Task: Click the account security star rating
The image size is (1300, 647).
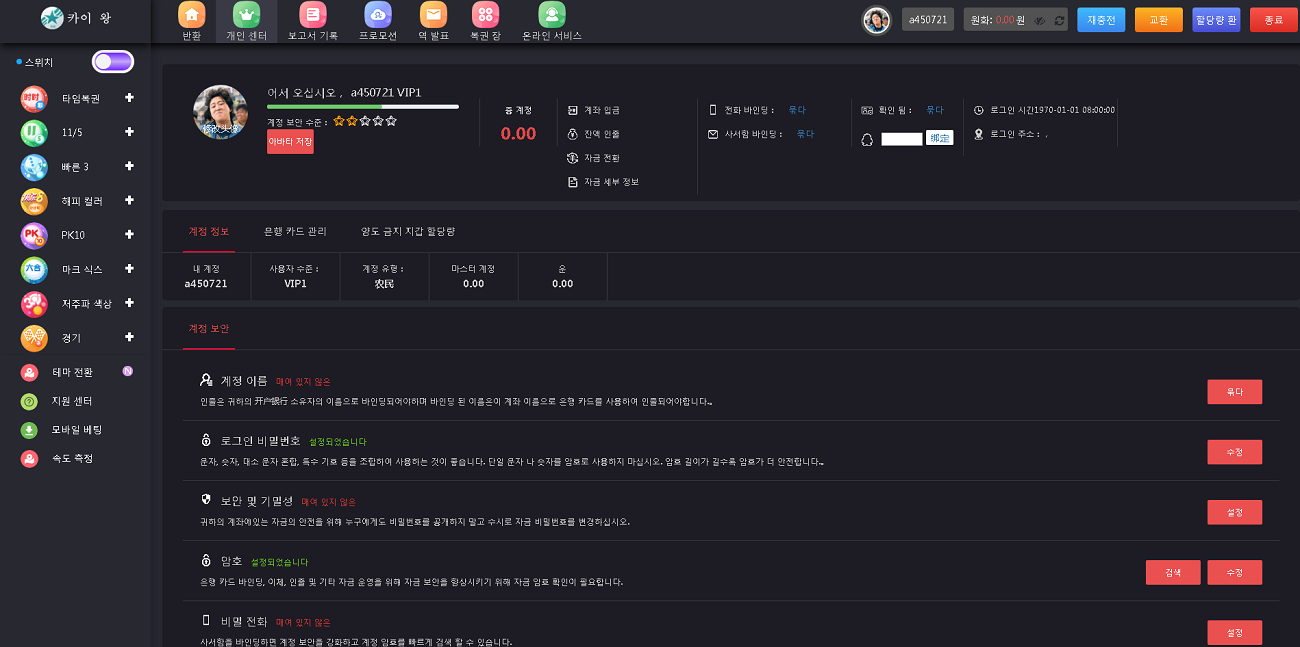Action: [365, 121]
